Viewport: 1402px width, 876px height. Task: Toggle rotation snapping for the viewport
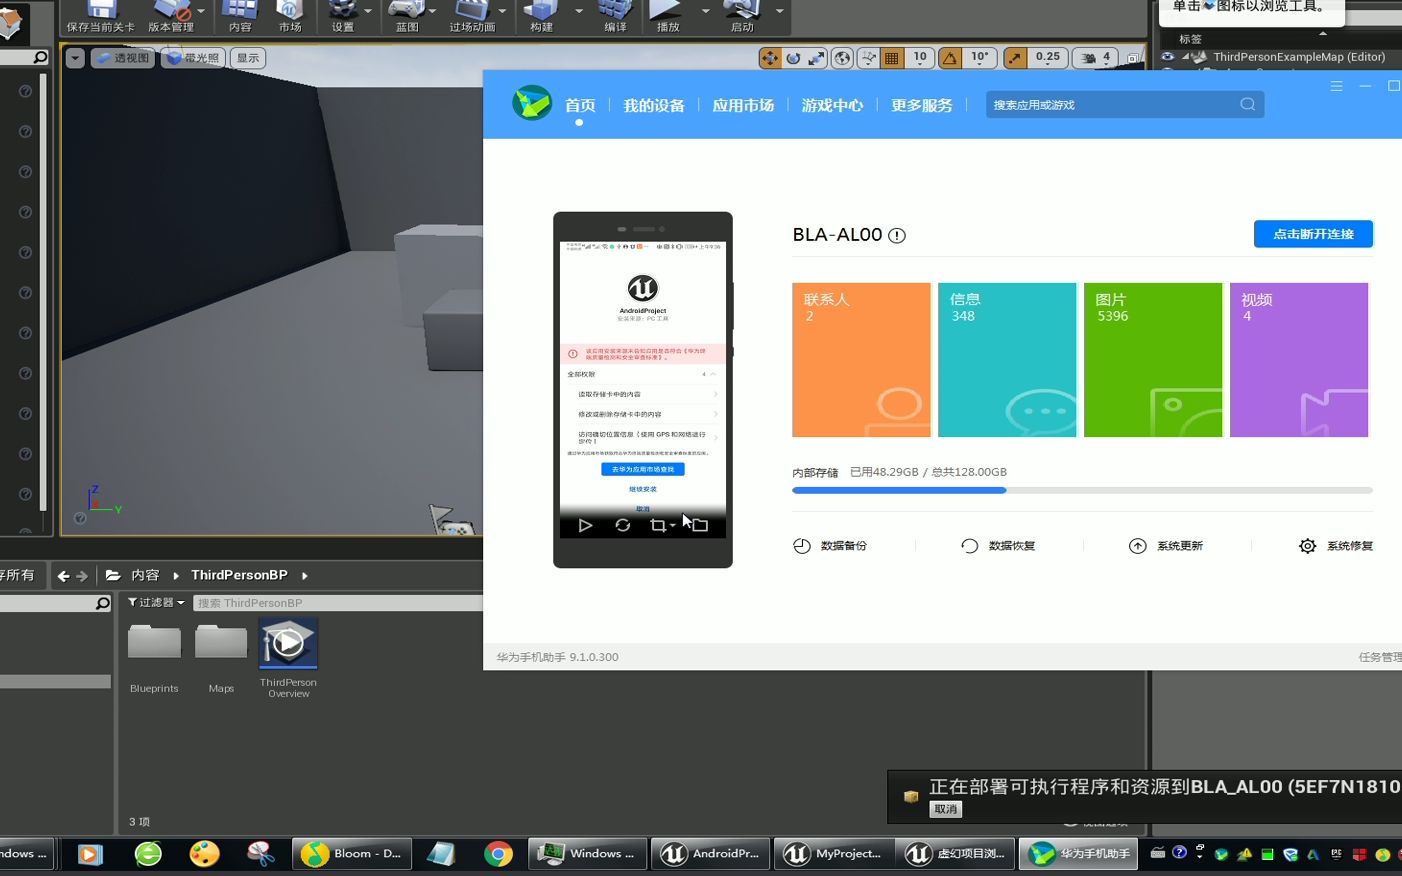(x=949, y=57)
